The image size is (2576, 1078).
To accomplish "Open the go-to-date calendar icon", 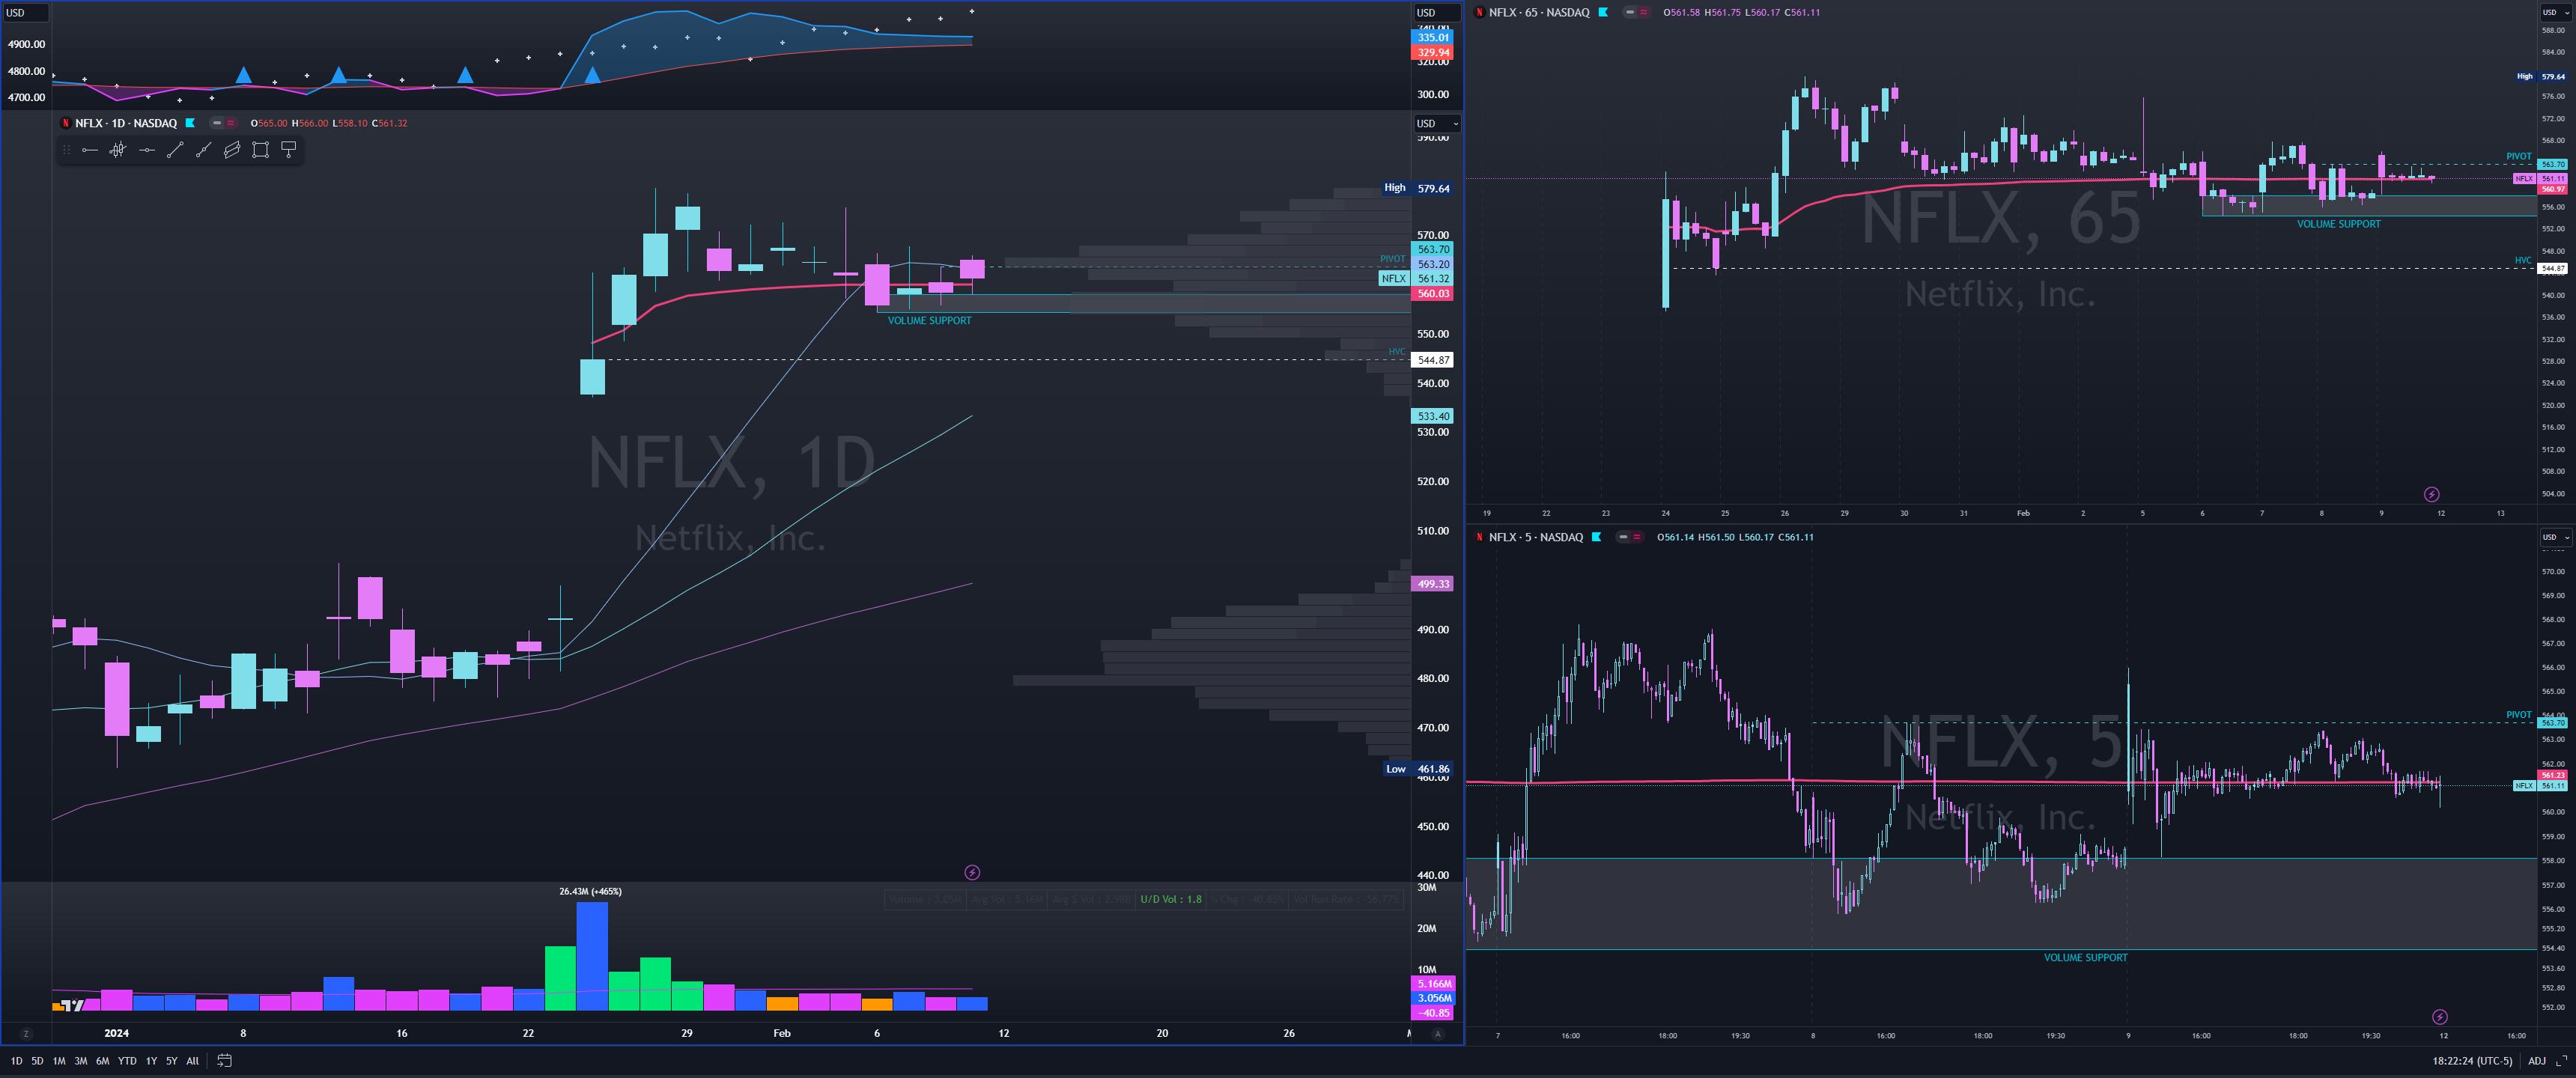I will [x=224, y=1061].
